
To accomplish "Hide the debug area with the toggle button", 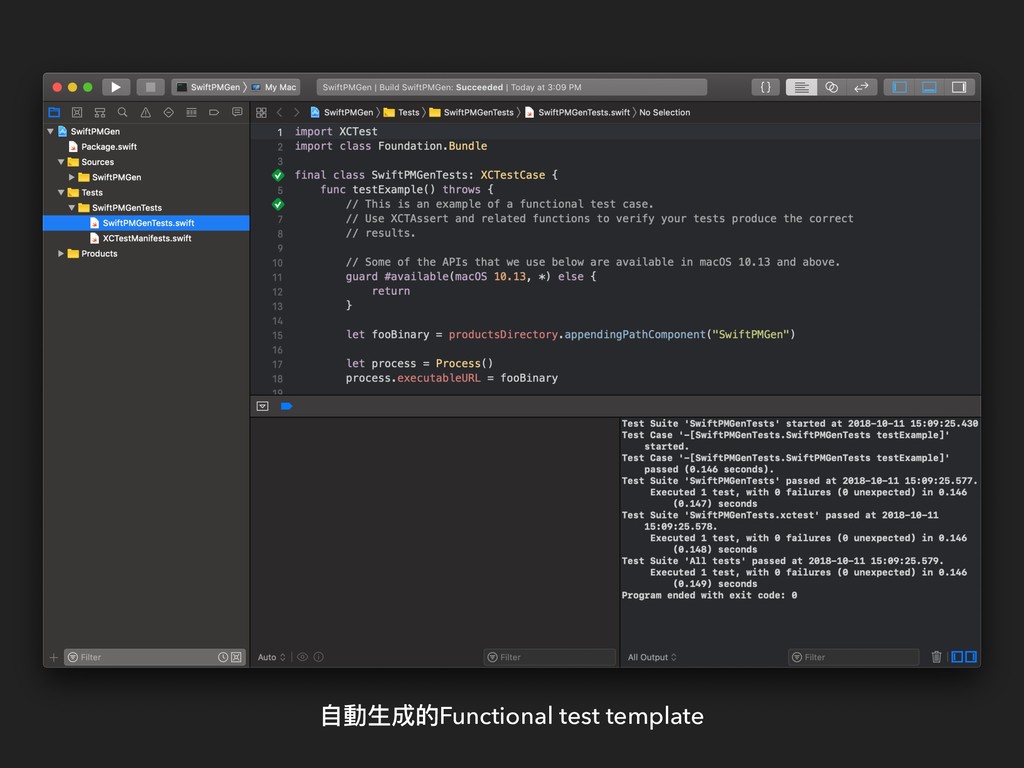I will coord(263,406).
